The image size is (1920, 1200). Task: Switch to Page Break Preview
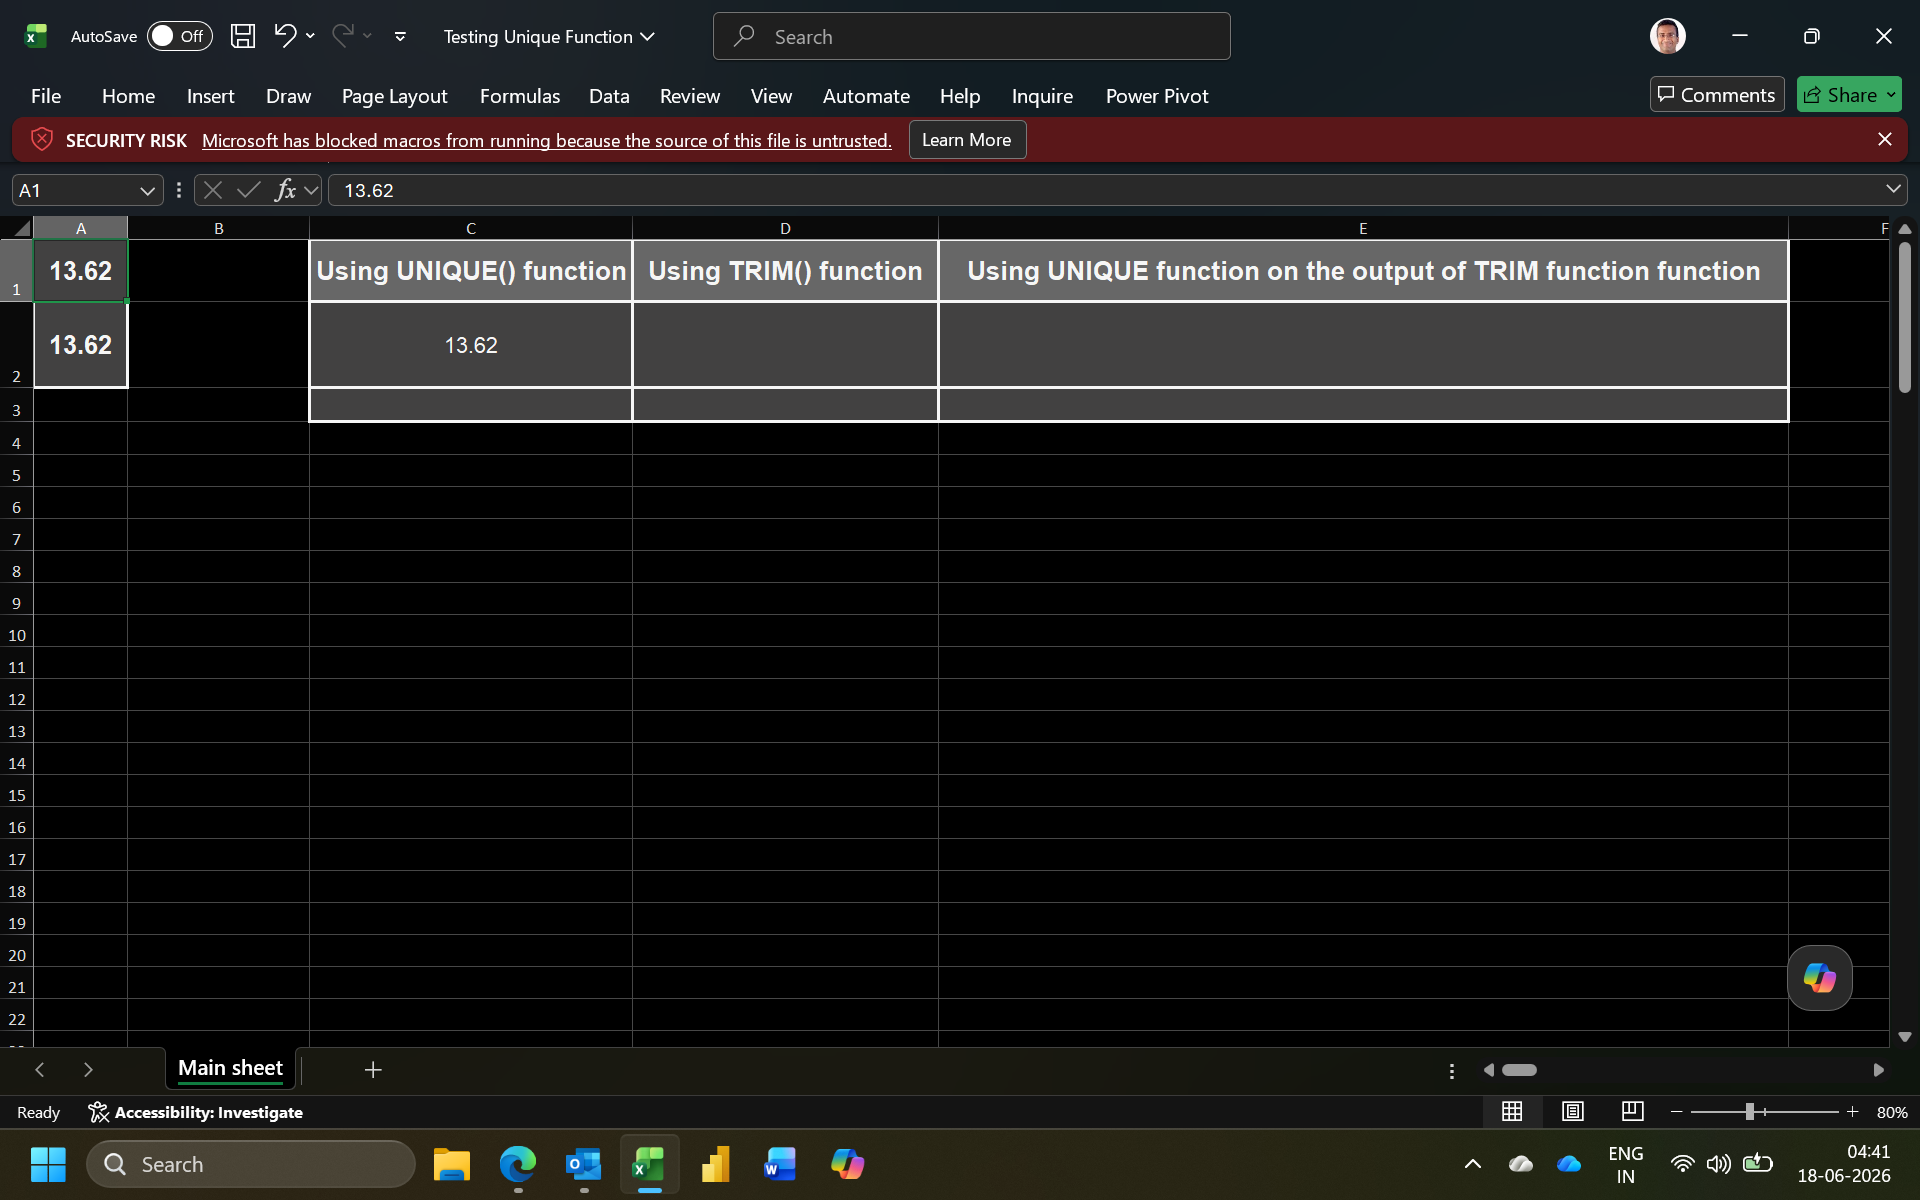point(1632,1111)
